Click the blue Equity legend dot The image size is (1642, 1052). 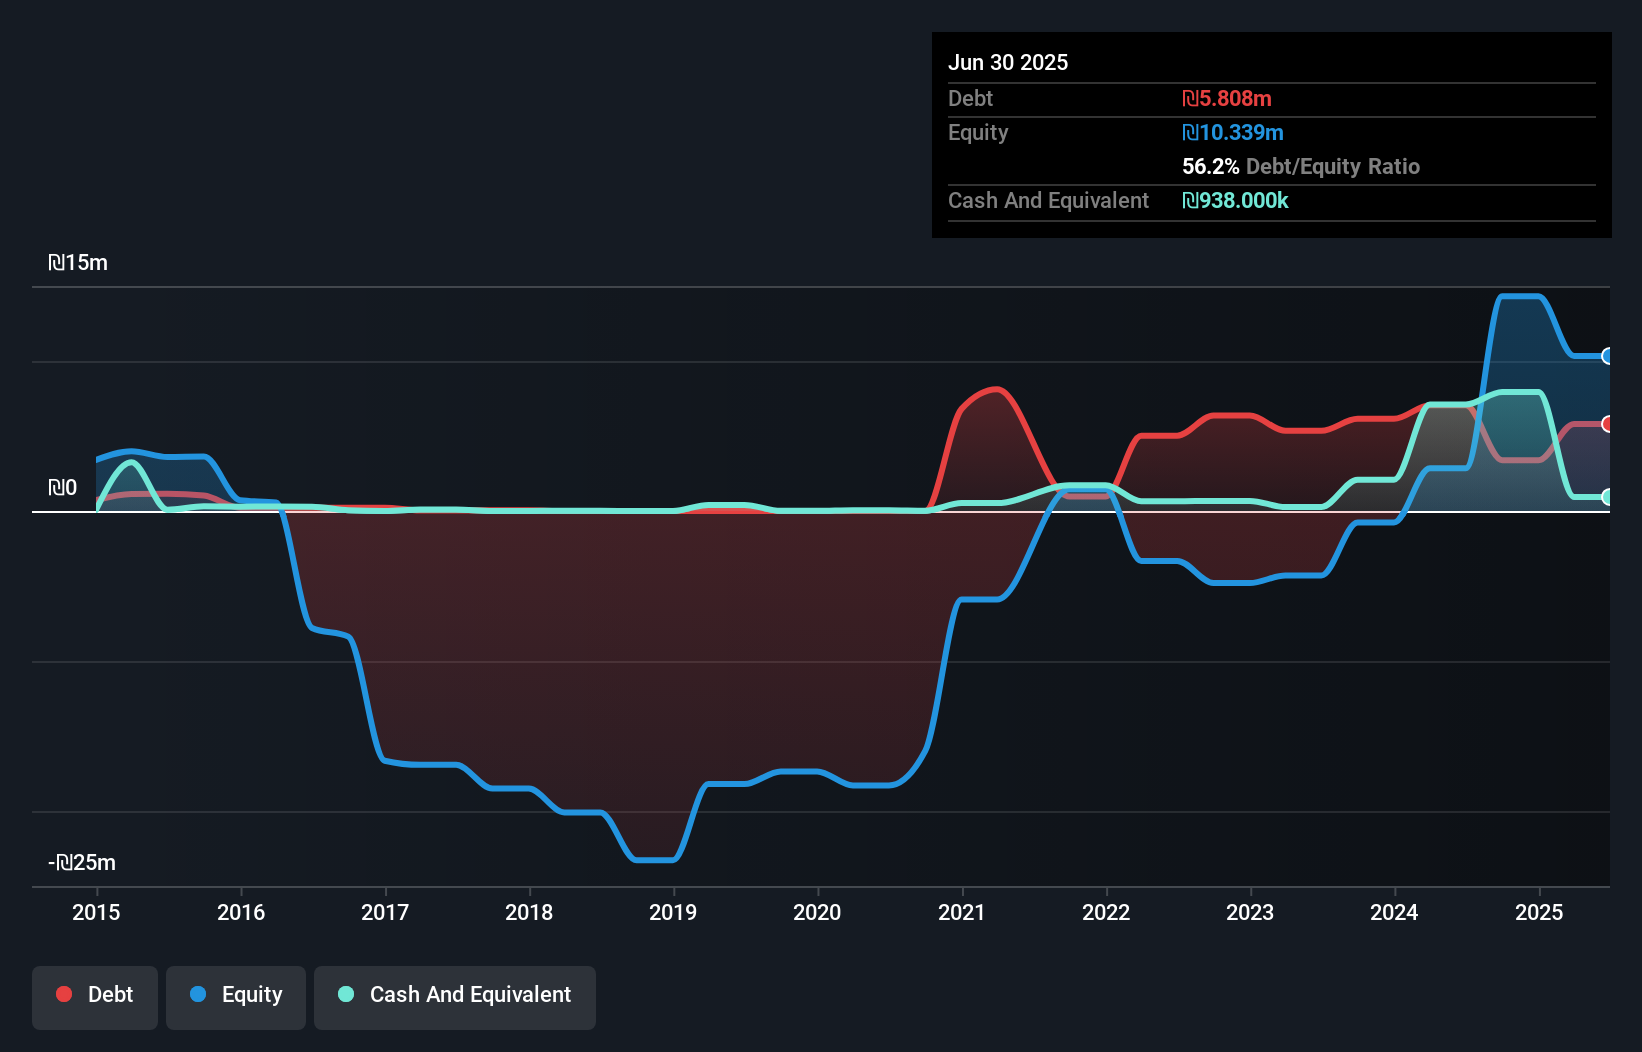click(x=198, y=994)
